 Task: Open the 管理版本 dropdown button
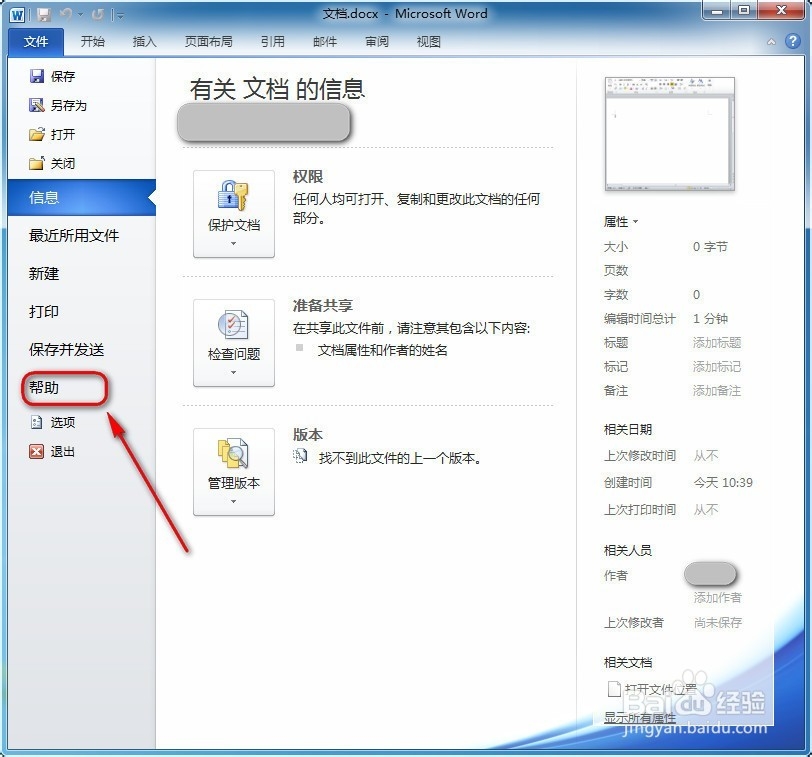coord(234,472)
